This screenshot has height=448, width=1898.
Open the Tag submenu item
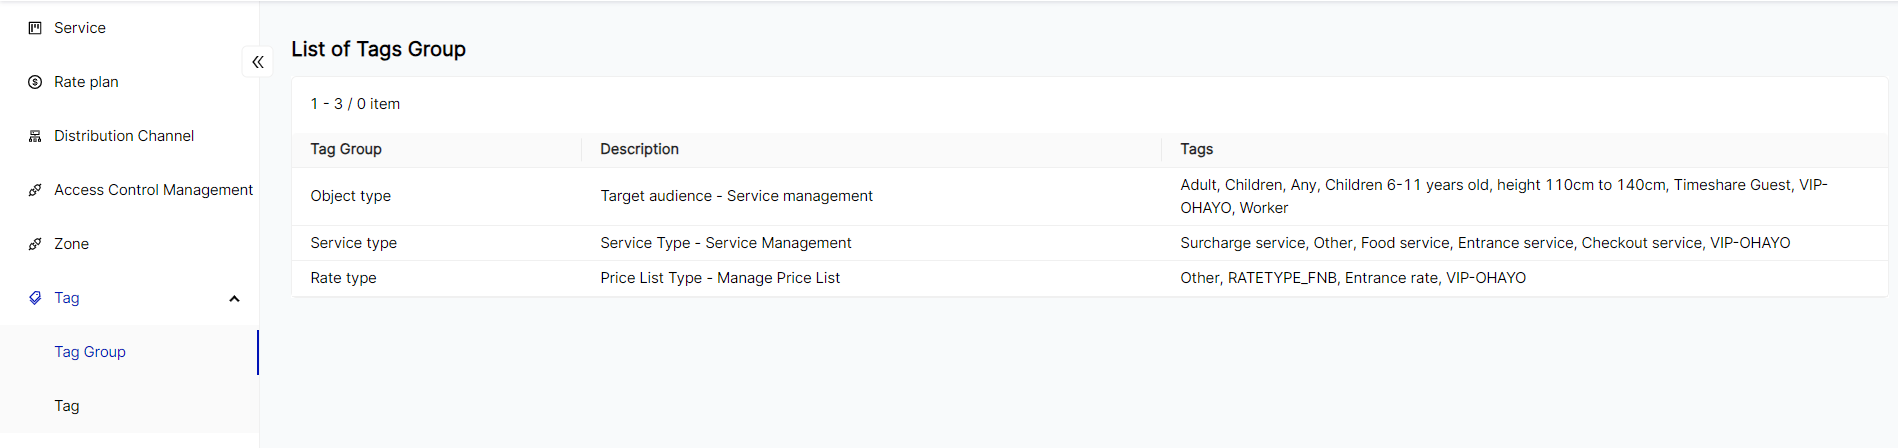67,406
